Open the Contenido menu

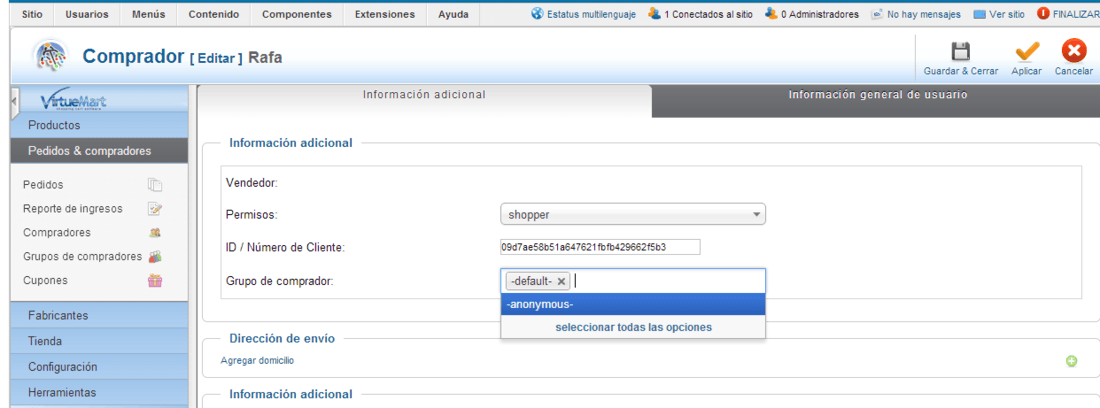pos(214,14)
